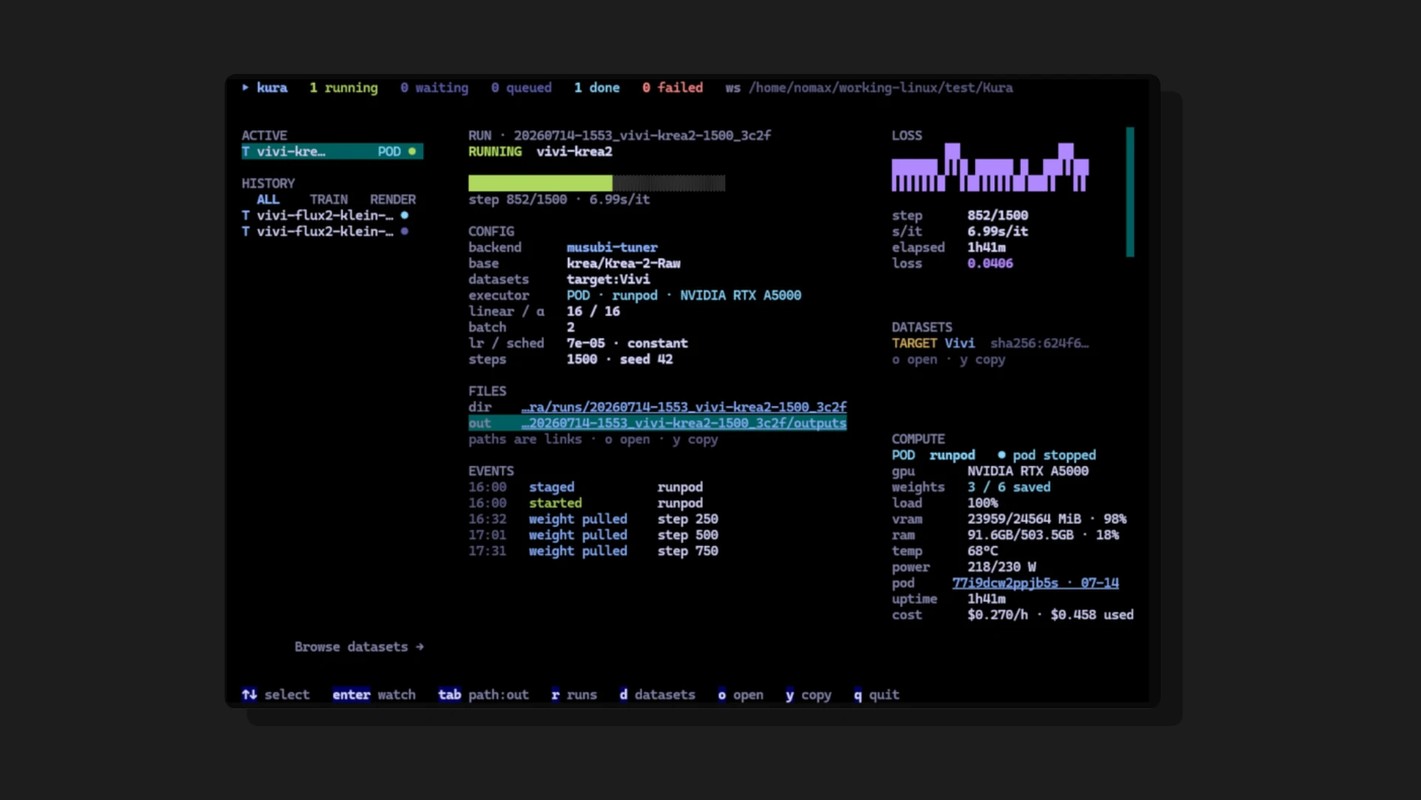Click the TARGET Vivi dataset entry
The height and width of the screenshot is (800, 1421).
(933, 343)
